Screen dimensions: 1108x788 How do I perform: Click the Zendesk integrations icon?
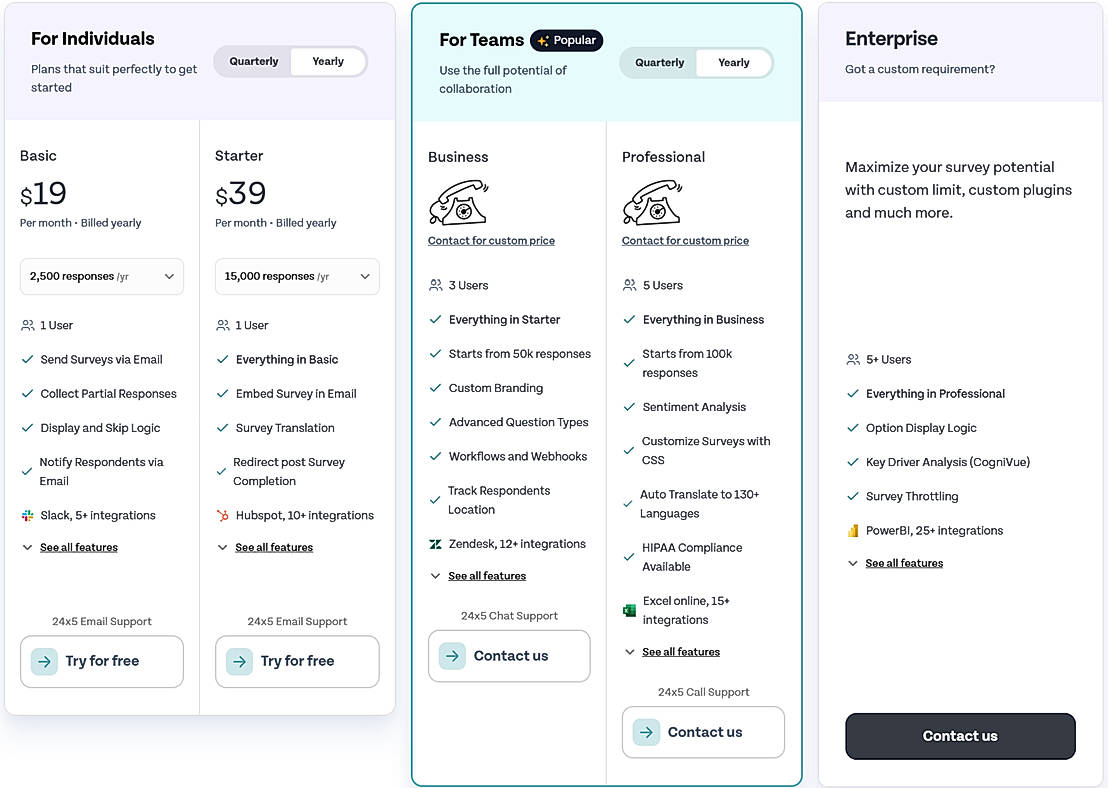(435, 544)
